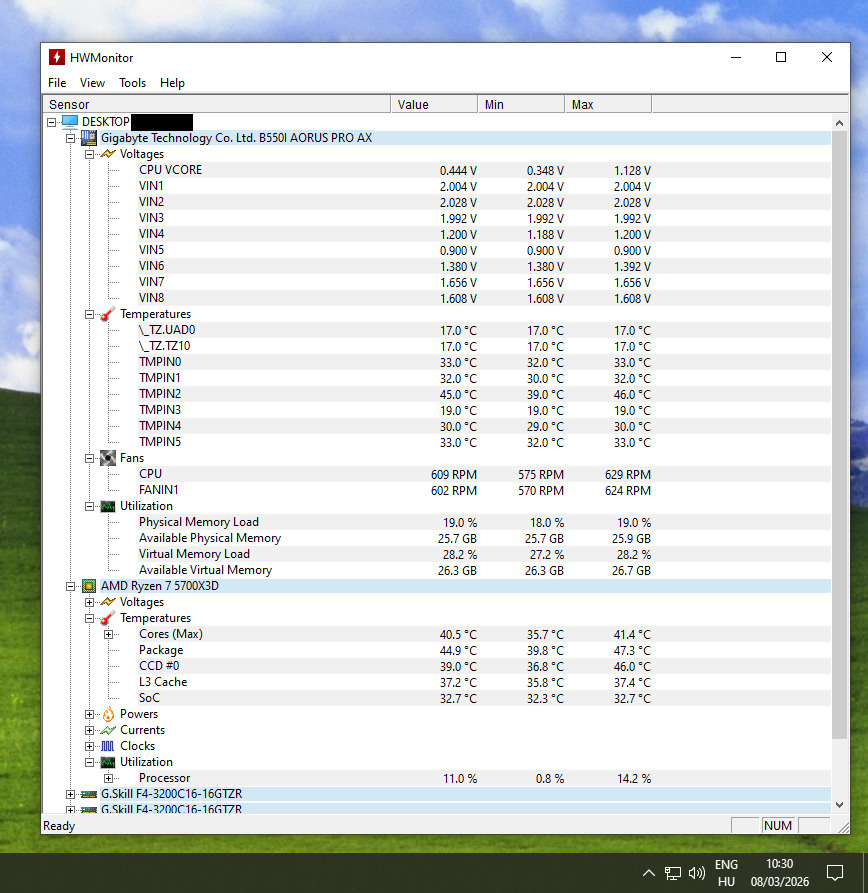The image size is (868, 893).
Task: Click the CPU fan 609 RPM value
Action: (x=454, y=474)
